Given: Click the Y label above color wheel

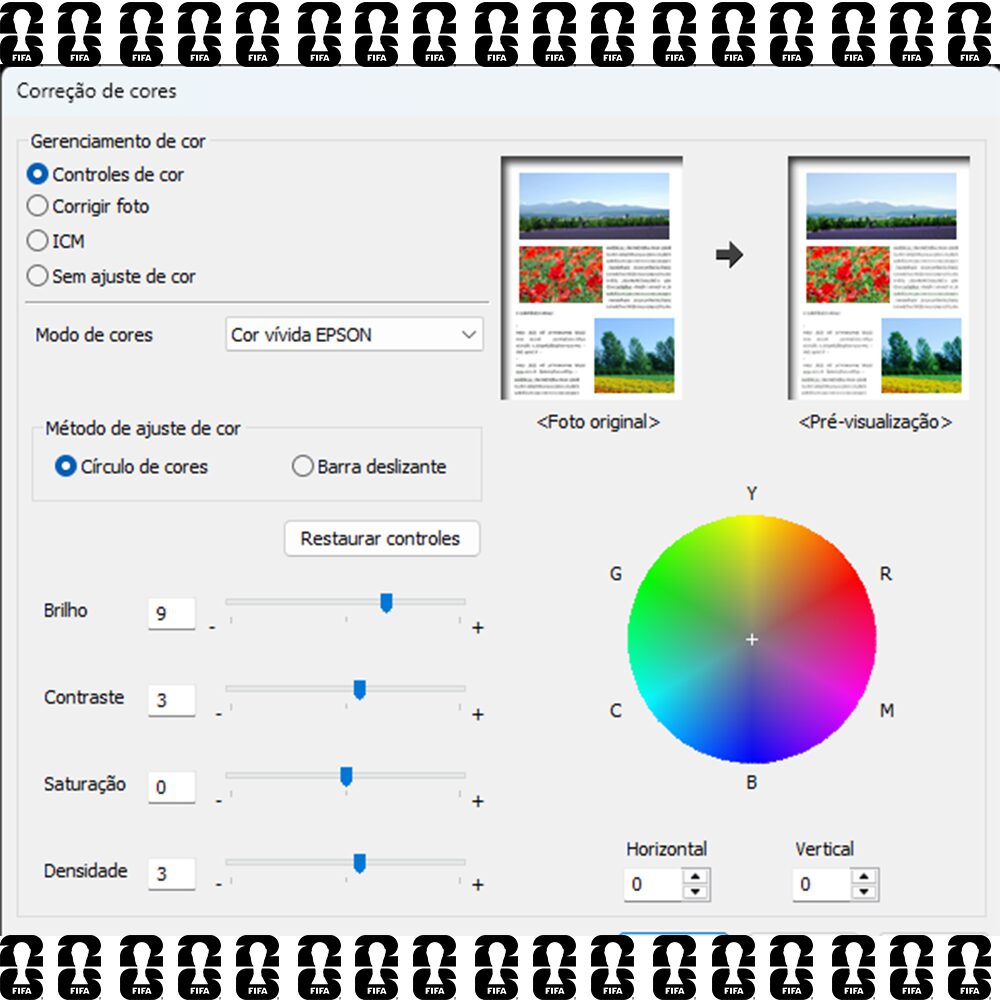Looking at the screenshot, I should (752, 493).
